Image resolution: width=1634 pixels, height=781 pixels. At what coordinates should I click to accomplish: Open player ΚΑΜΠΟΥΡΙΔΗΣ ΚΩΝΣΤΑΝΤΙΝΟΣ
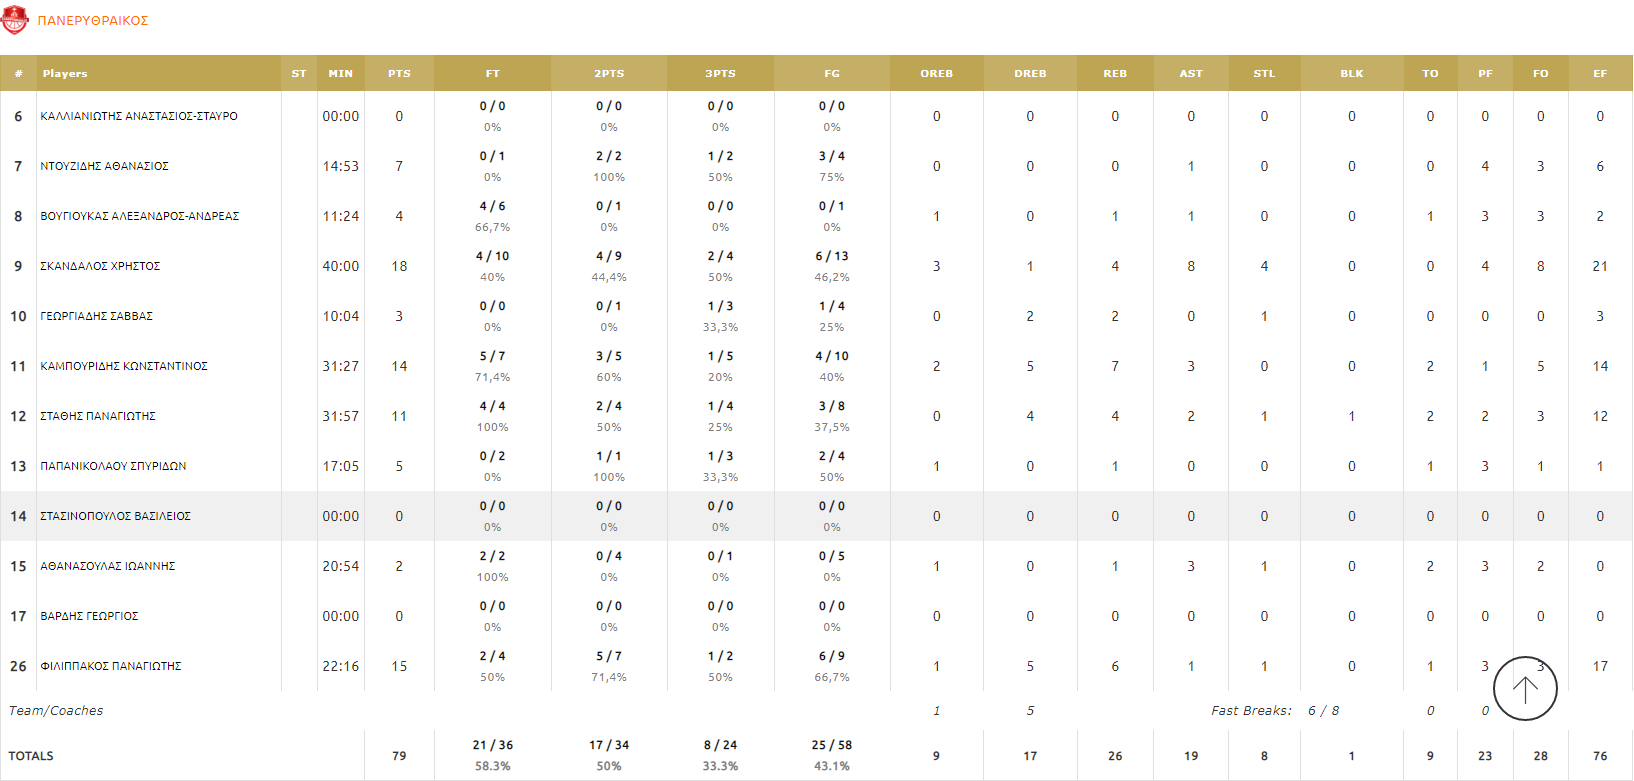[124, 366]
